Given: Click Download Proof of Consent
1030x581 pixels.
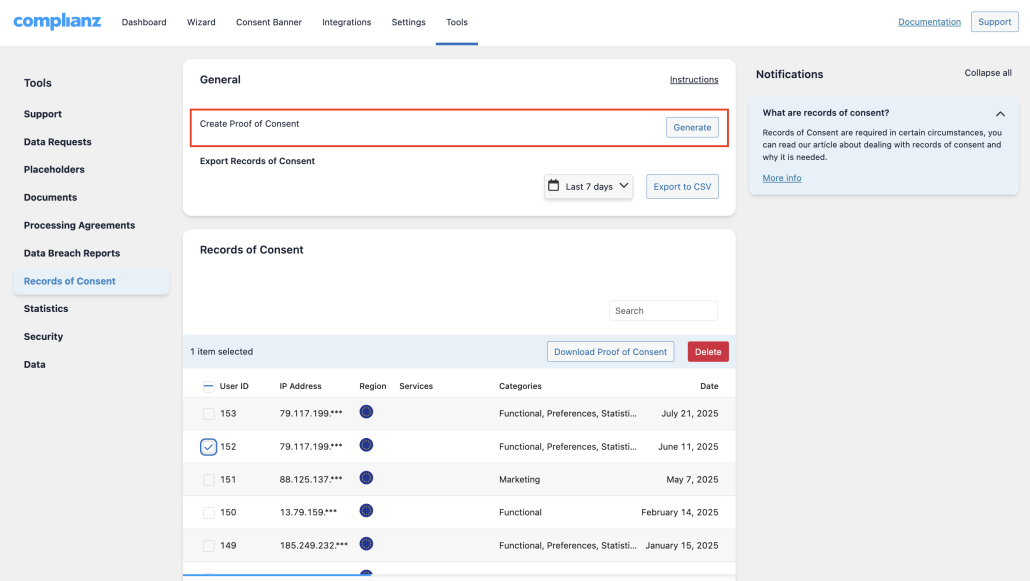Looking at the screenshot, I should coord(610,352).
